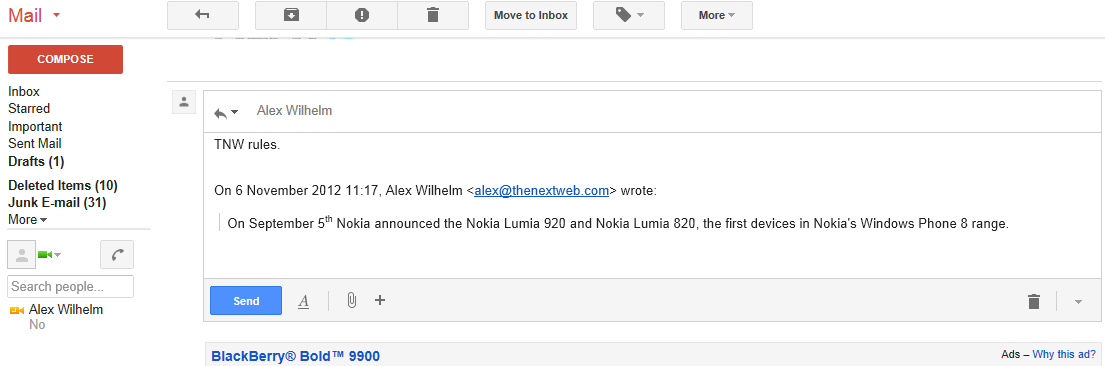
Task: Click the reply arrow icon in the toolbar
Action: click(202, 16)
